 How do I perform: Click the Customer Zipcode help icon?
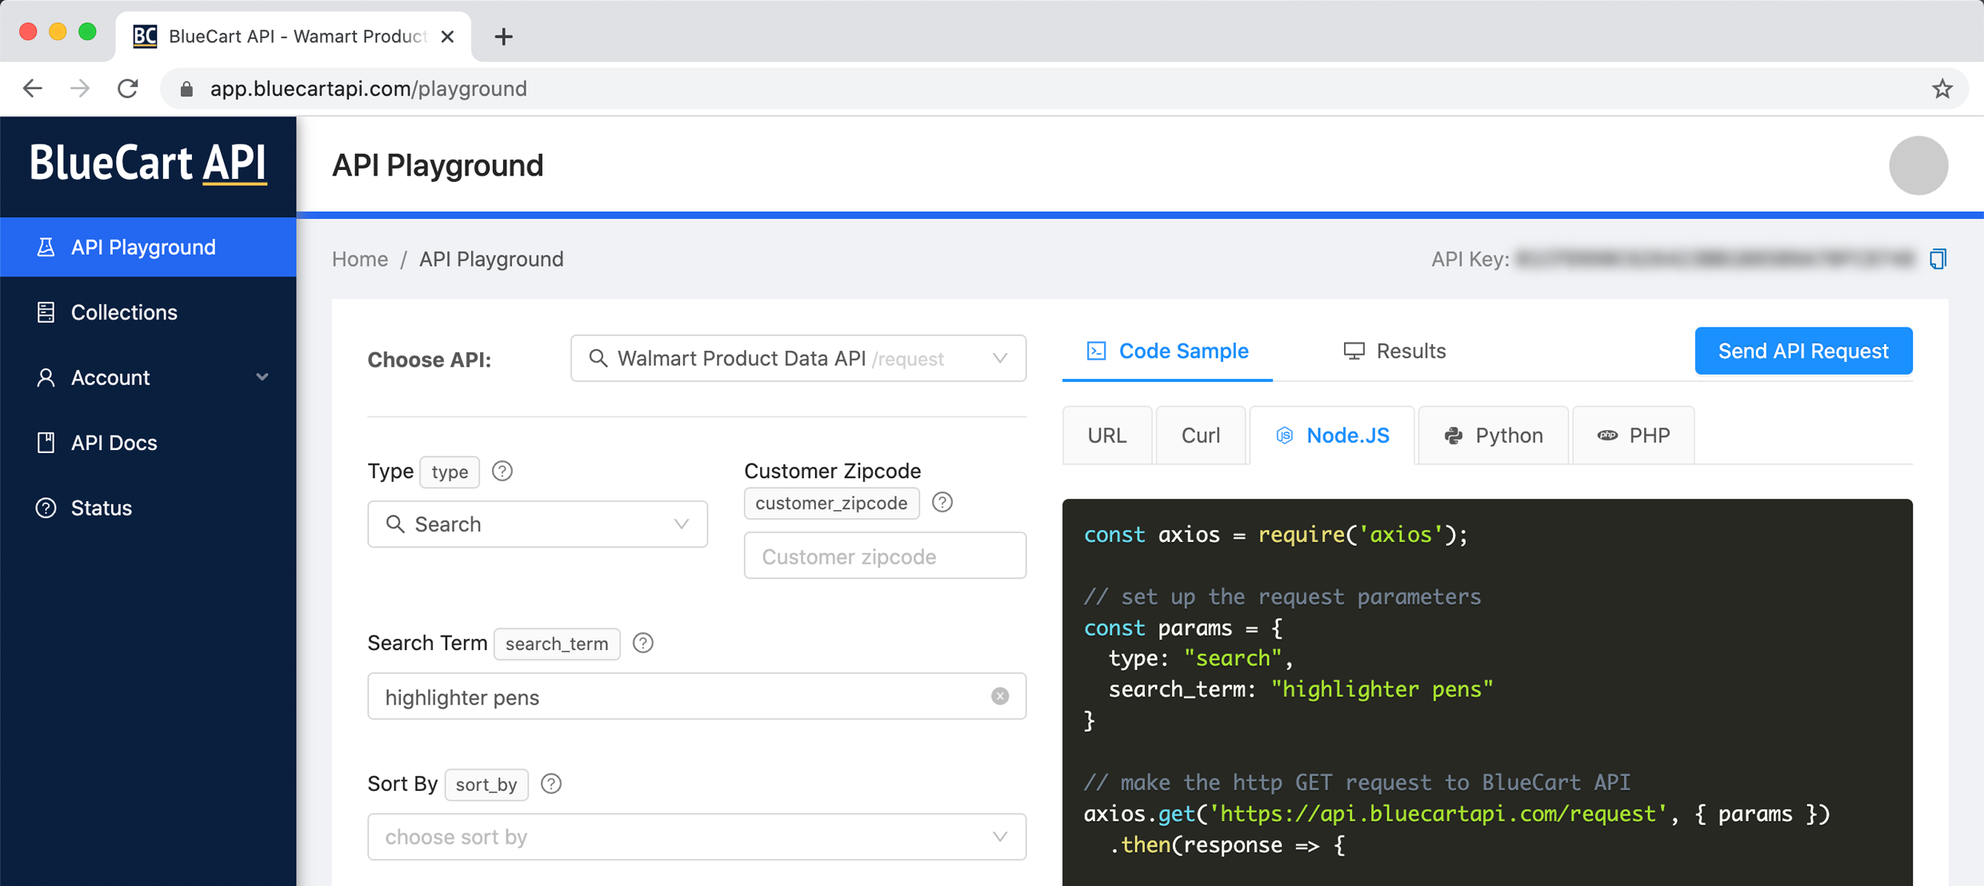point(942,502)
